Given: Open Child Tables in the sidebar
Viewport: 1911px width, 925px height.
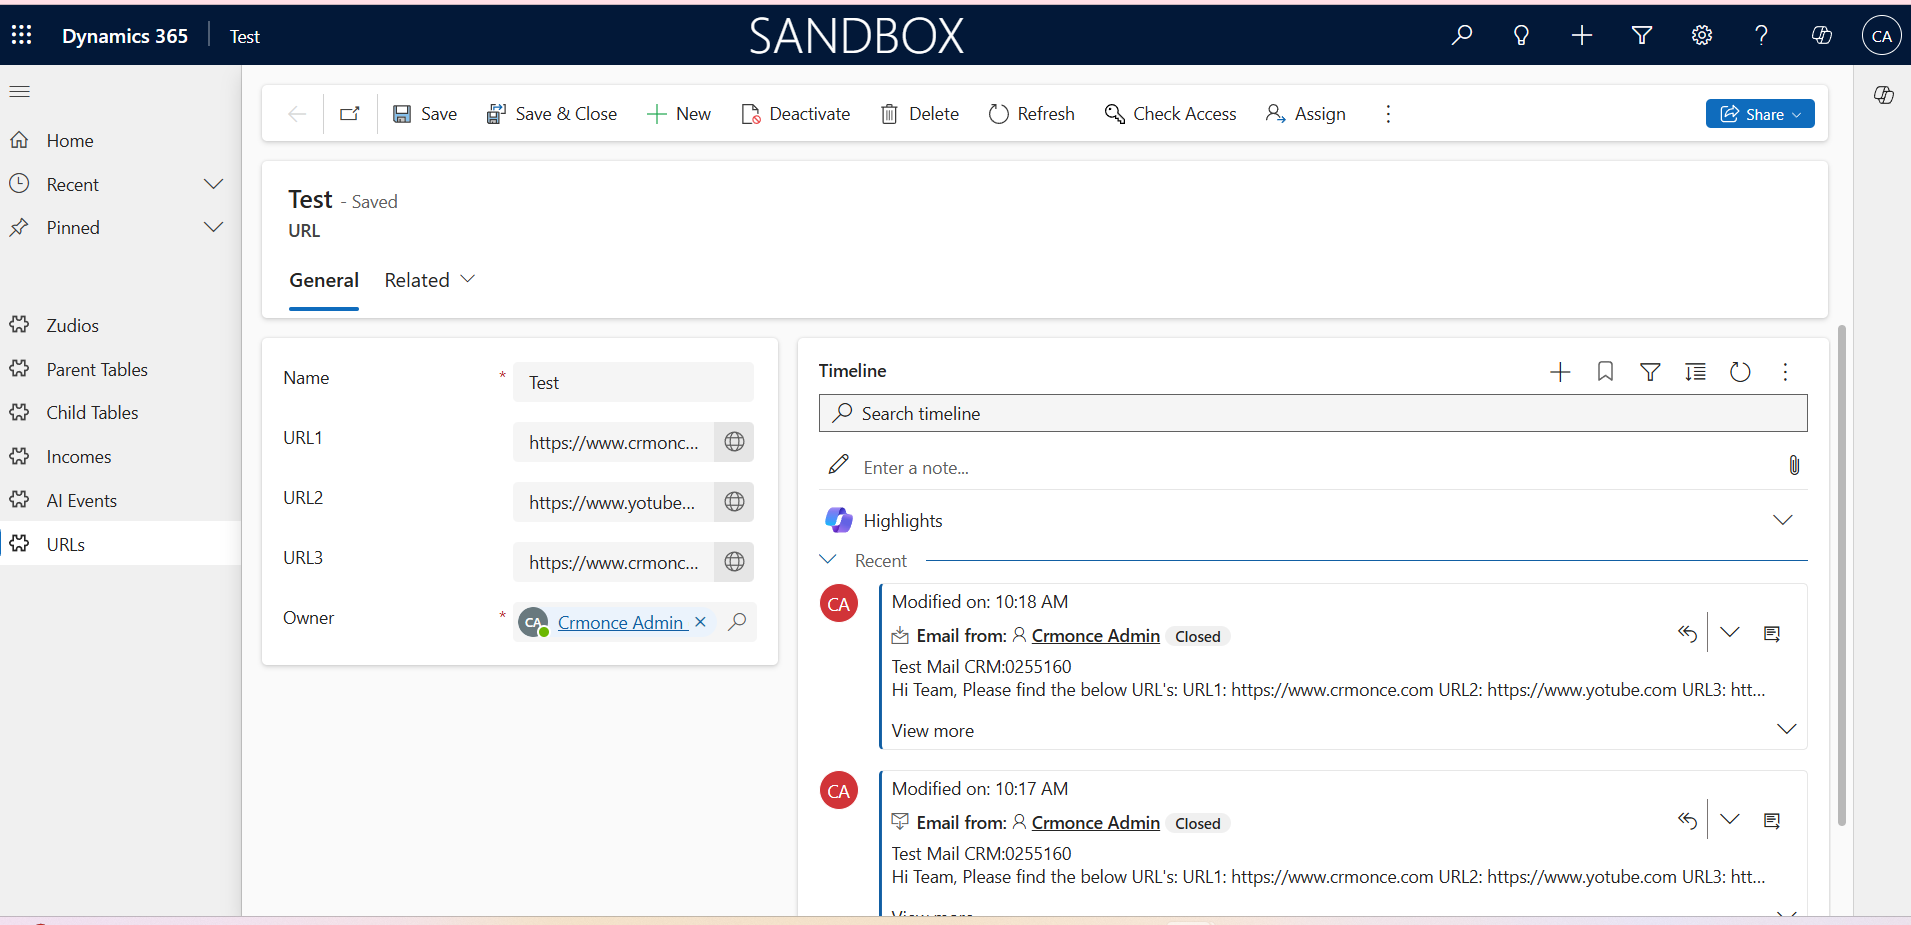Looking at the screenshot, I should click(x=92, y=413).
